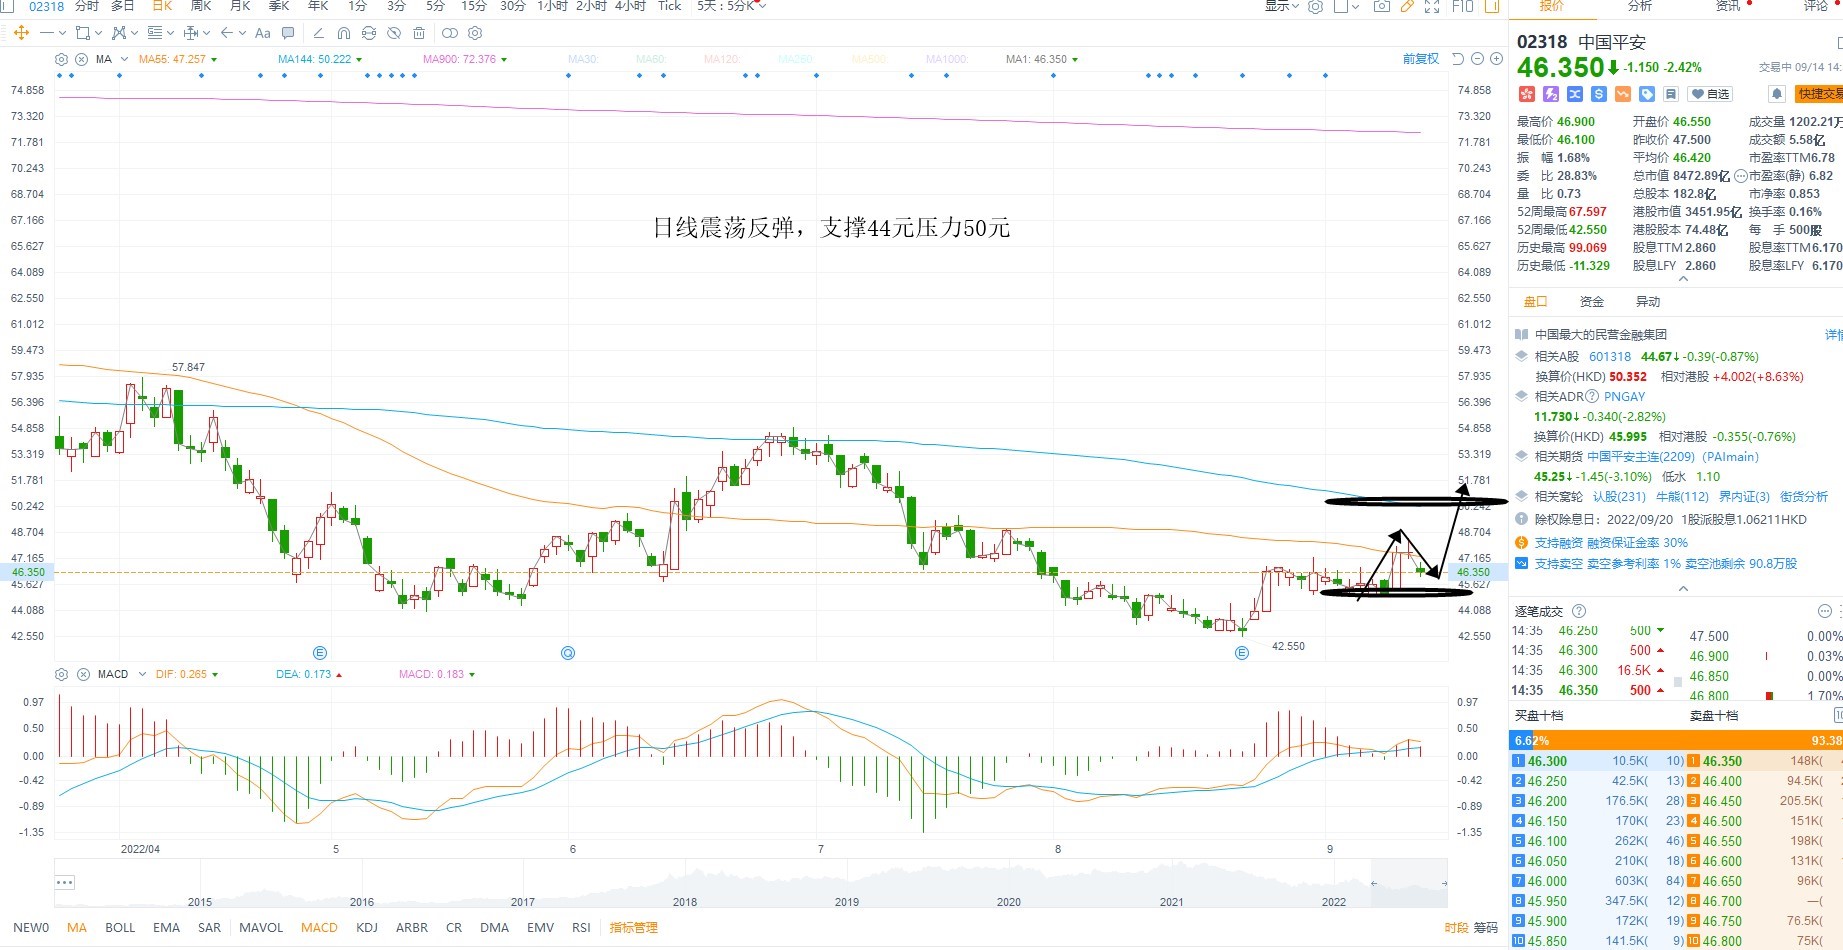The image size is (1843, 950).
Task: Switch to 周K weekly chart
Action: (x=201, y=6)
